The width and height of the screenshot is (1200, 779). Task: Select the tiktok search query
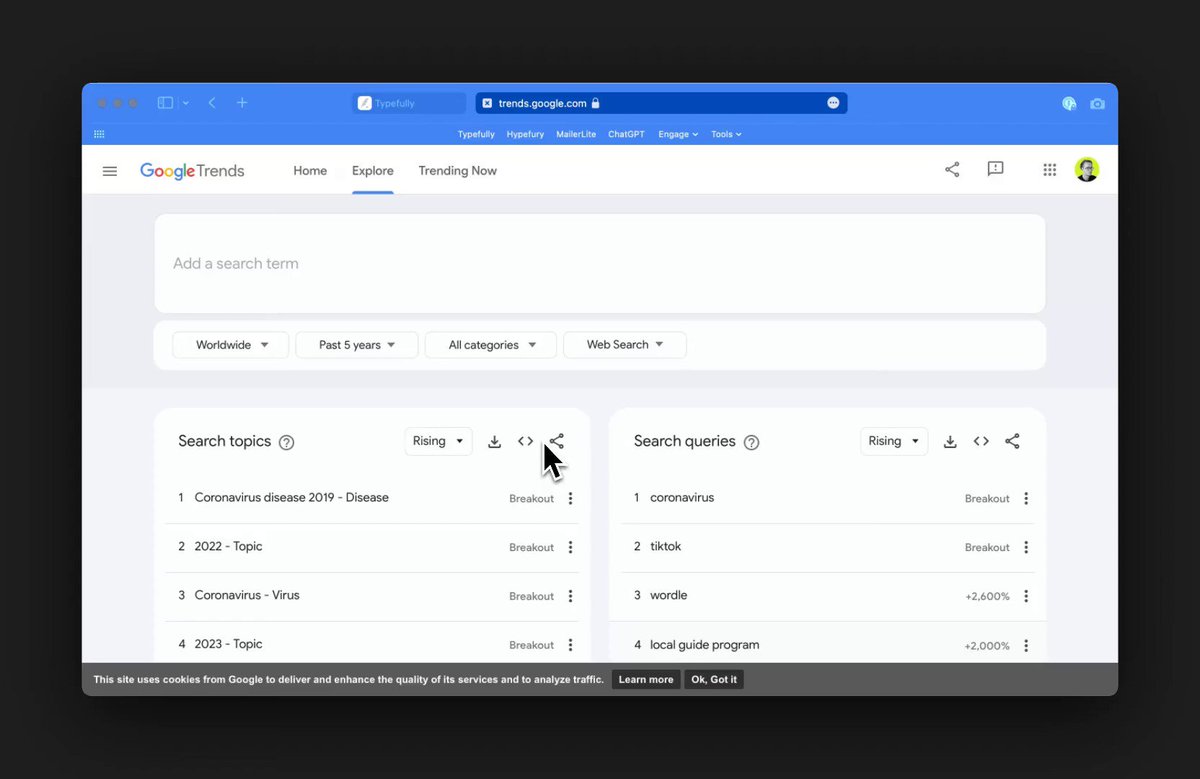[665, 547]
